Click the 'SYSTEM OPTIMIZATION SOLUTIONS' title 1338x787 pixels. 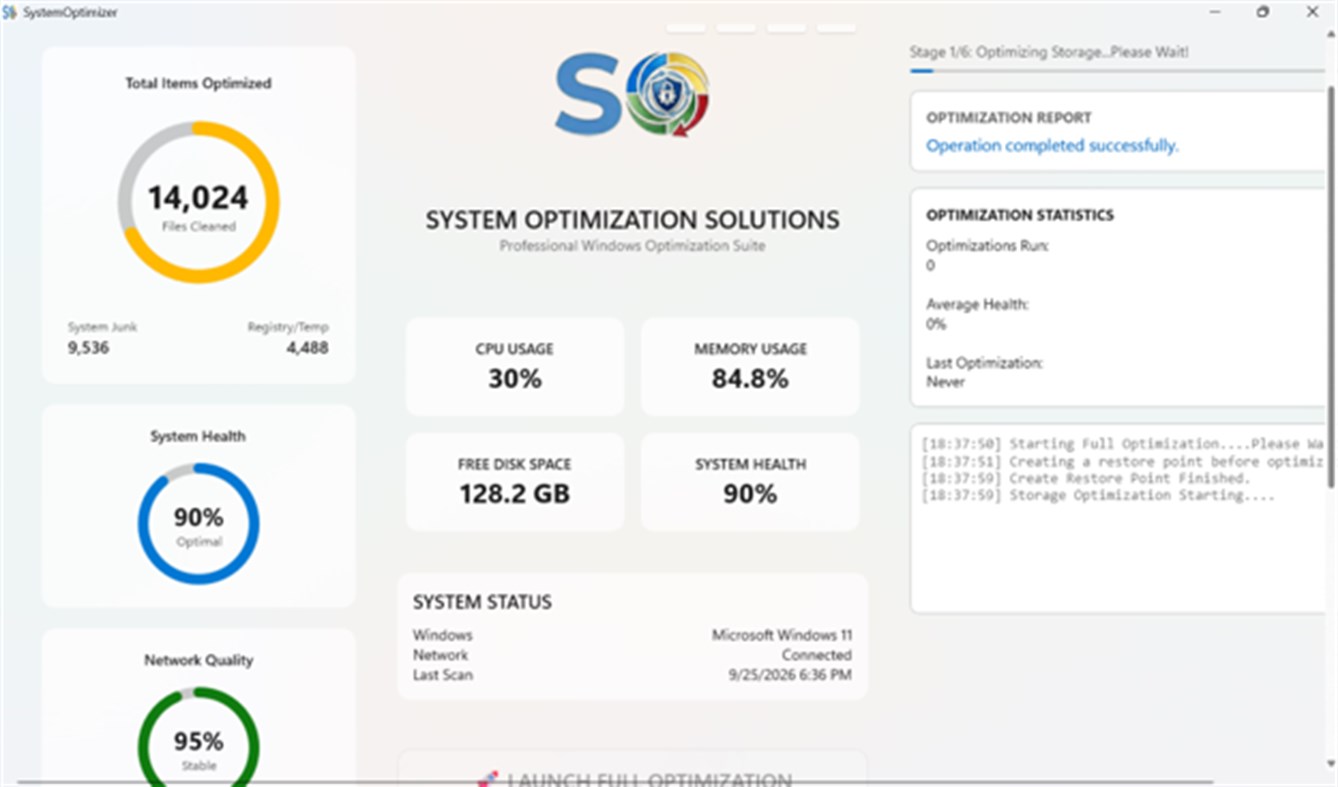coord(633,220)
